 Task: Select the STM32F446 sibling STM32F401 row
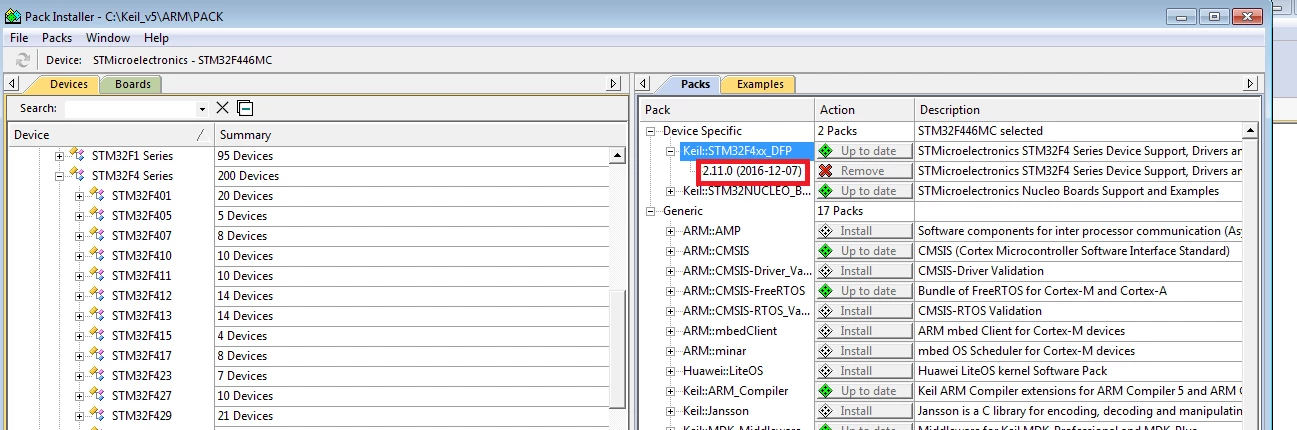click(141, 196)
